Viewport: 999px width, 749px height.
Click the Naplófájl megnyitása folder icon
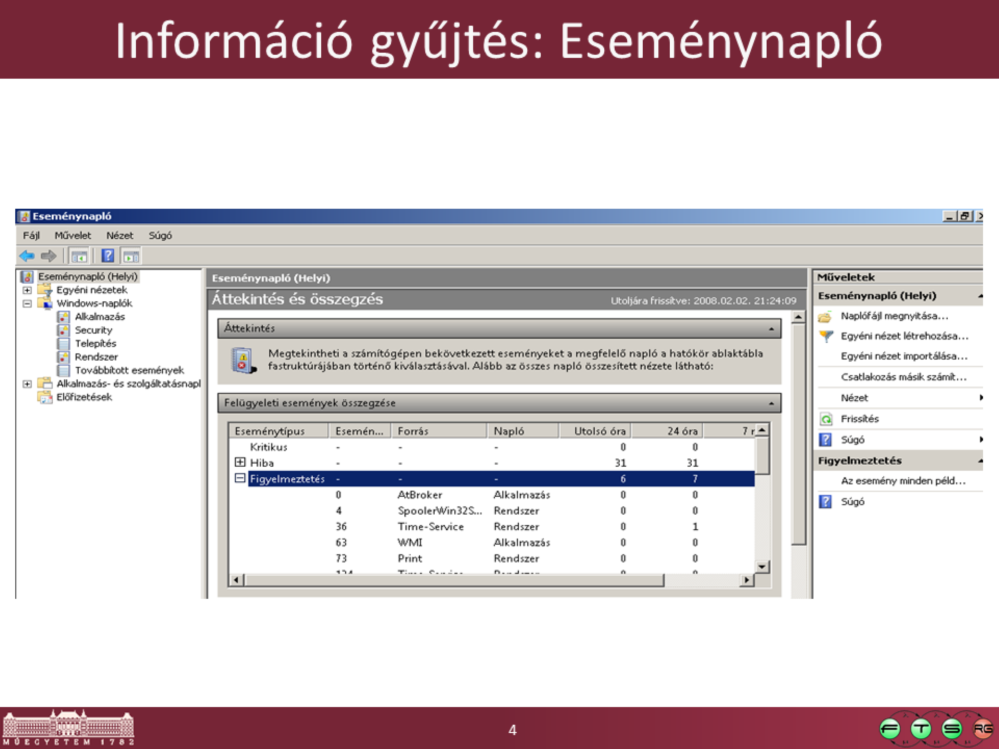click(826, 316)
